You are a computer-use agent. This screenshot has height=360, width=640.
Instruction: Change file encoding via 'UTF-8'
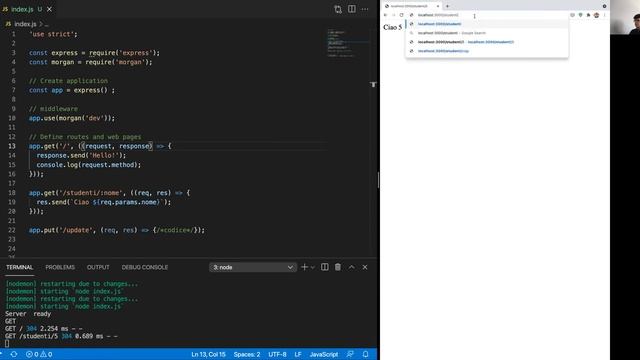tap(277, 354)
